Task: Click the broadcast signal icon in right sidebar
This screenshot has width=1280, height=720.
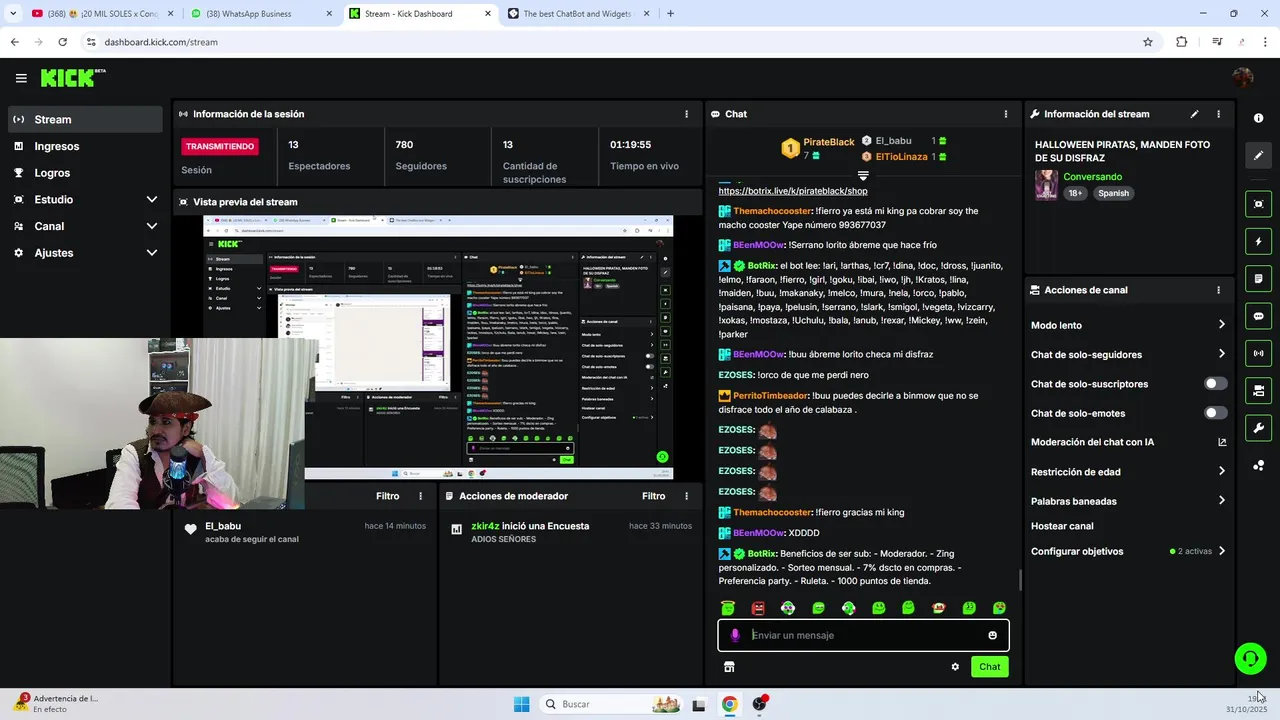Action: click(x=1258, y=353)
